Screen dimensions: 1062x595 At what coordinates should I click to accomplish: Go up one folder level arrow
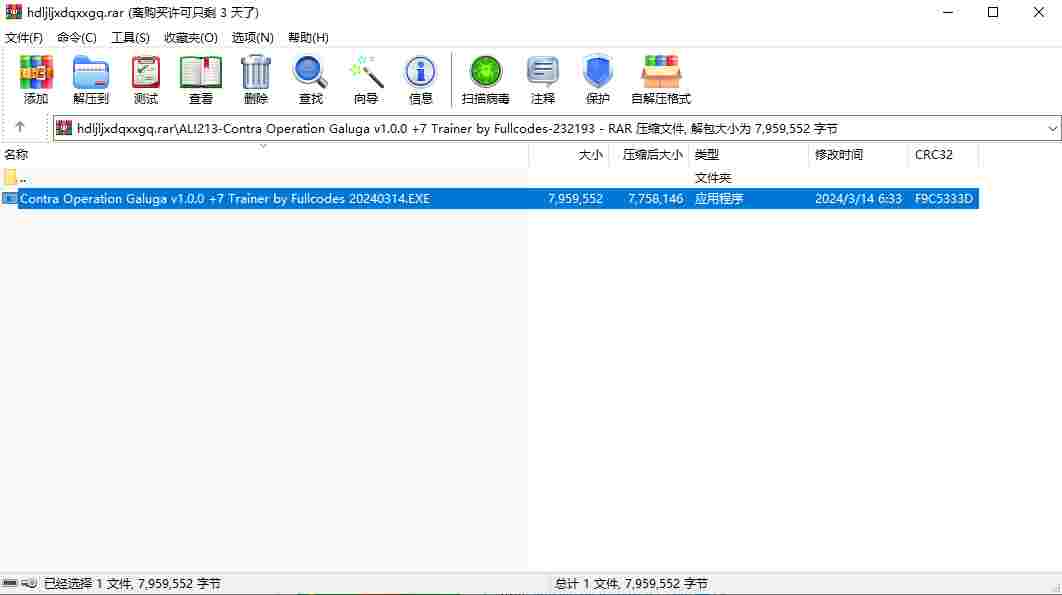[20, 127]
